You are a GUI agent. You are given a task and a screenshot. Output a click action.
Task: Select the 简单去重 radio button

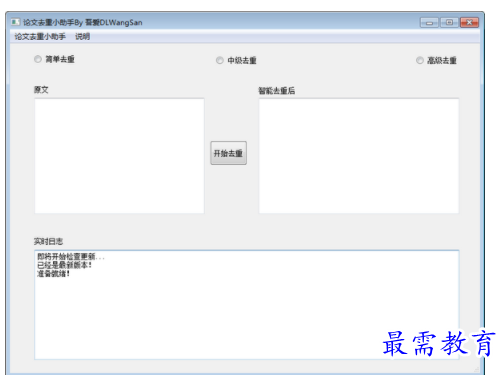click(x=54, y=59)
